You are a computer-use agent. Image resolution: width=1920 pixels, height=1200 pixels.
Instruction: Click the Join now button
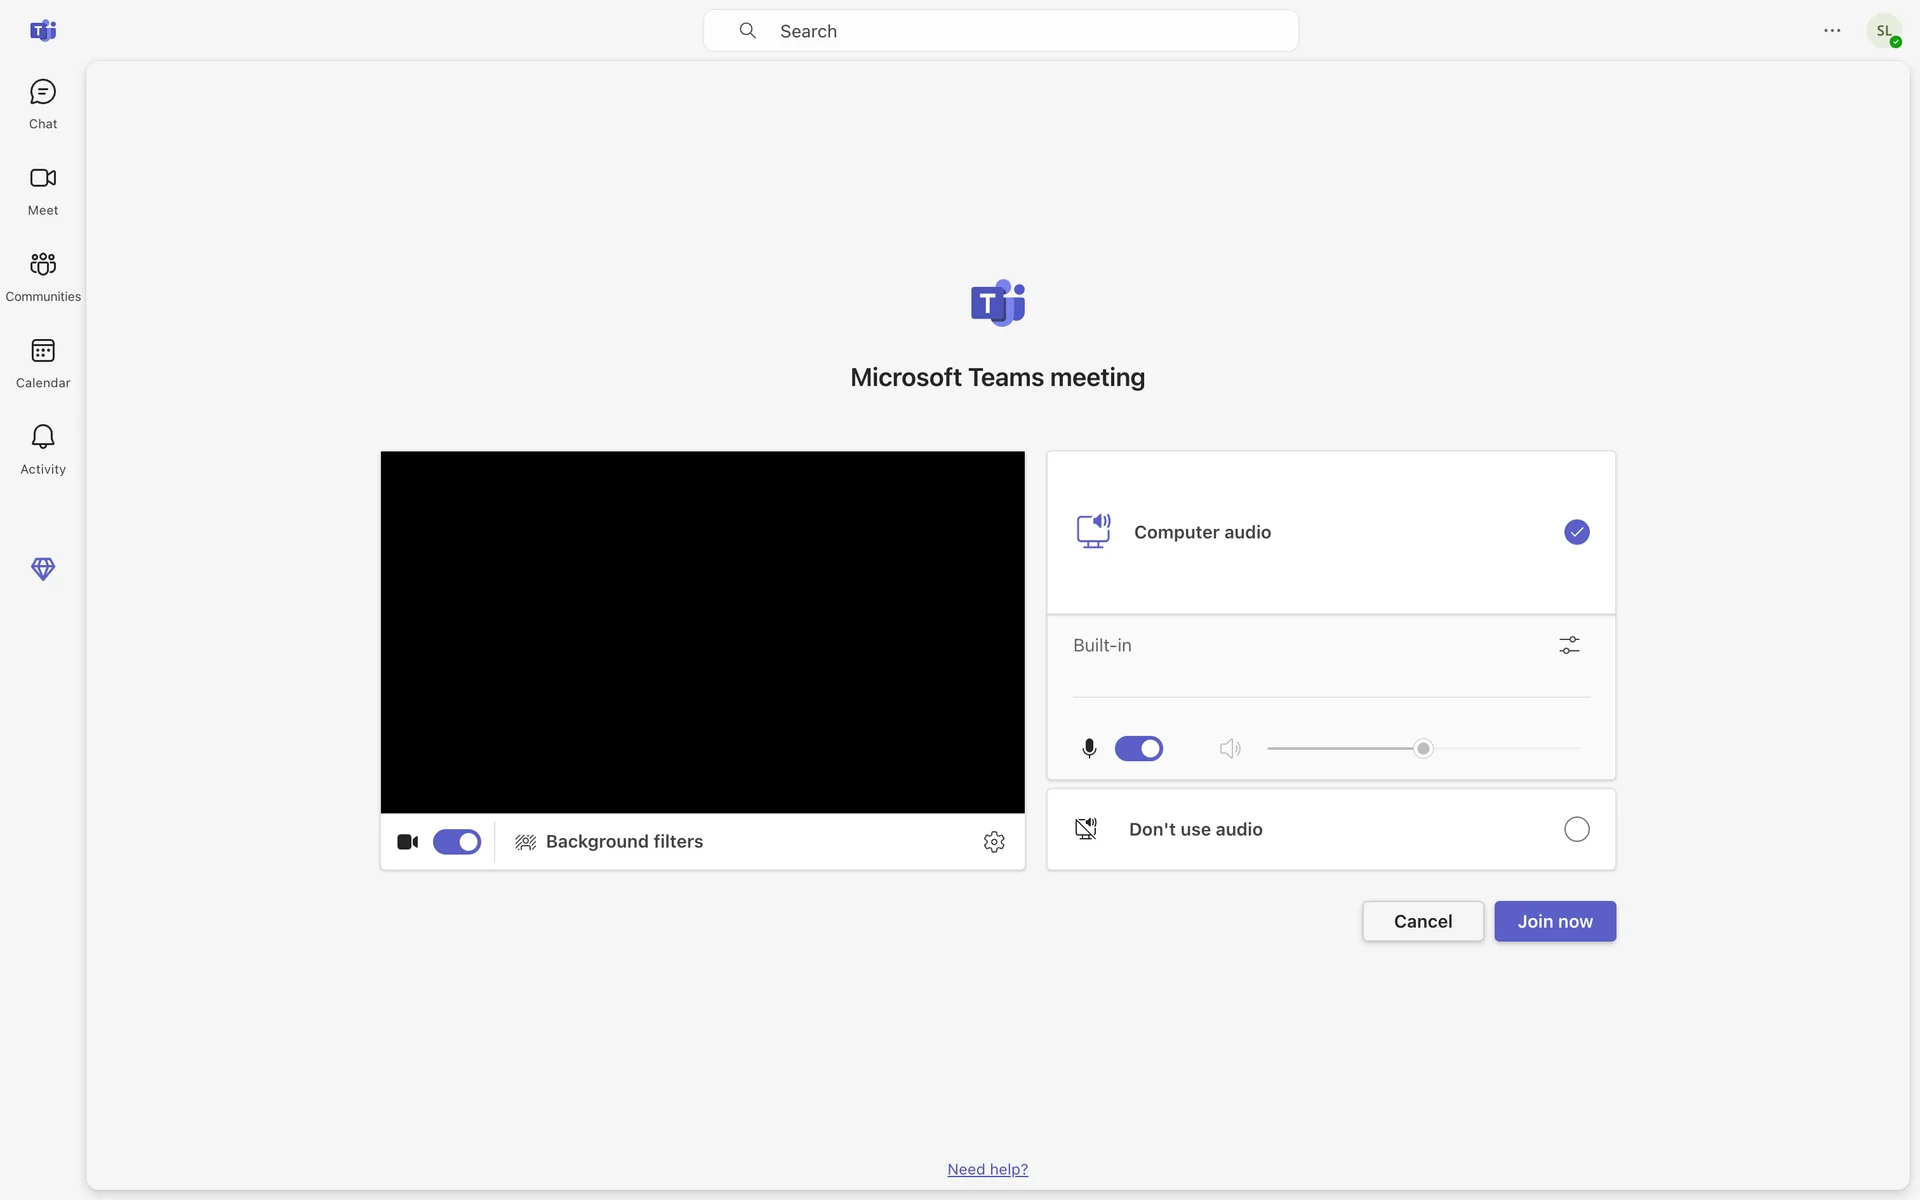coord(1554,921)
